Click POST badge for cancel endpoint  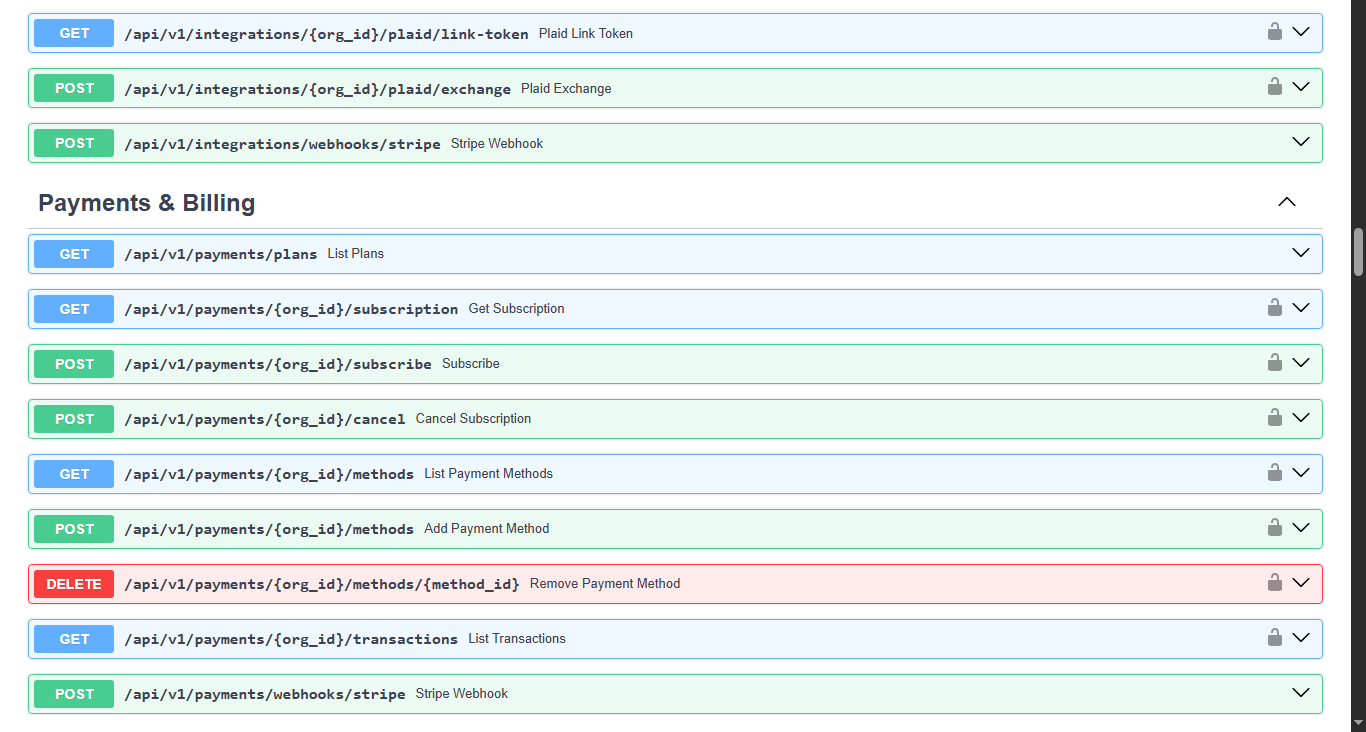[x=74, y=419]
